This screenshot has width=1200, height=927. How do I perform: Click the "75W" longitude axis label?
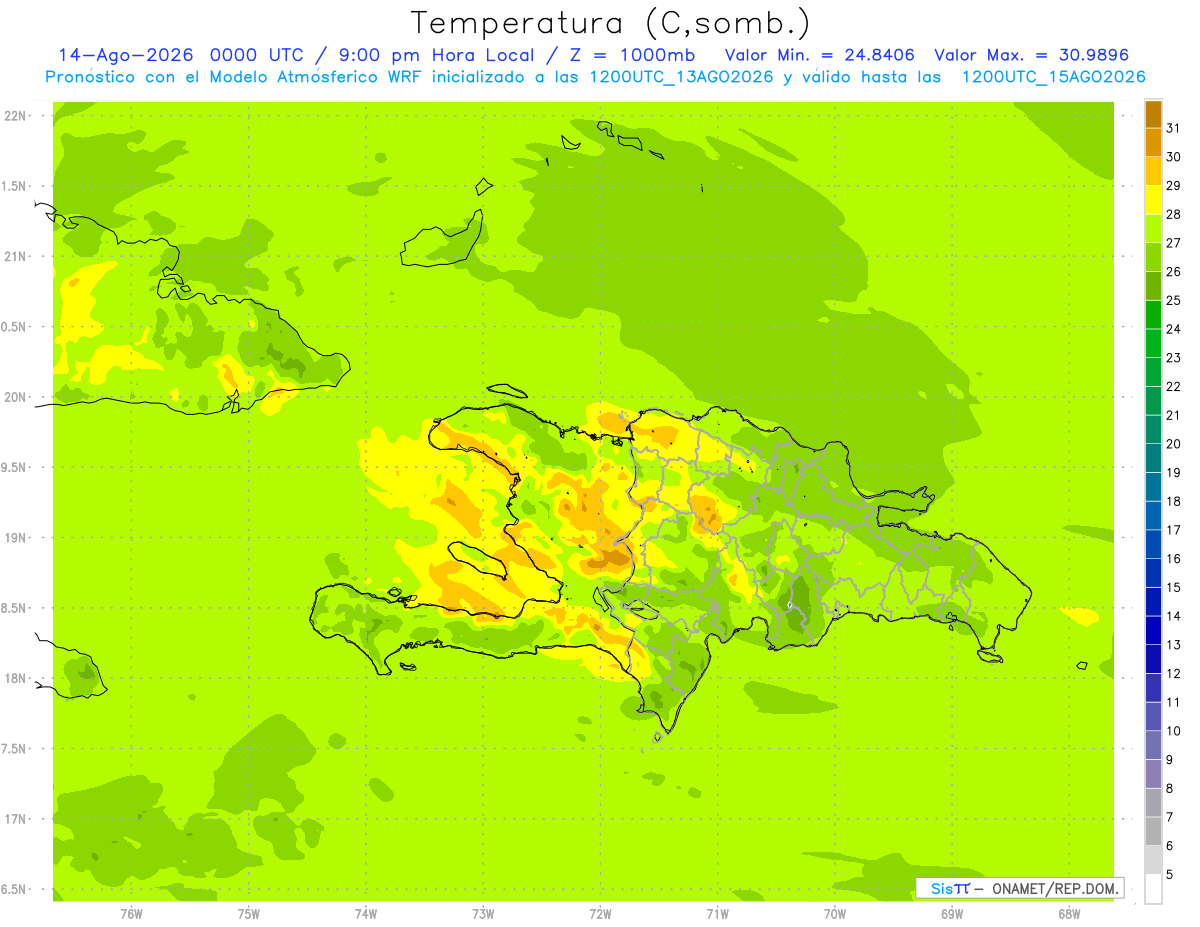click(249, 914)
